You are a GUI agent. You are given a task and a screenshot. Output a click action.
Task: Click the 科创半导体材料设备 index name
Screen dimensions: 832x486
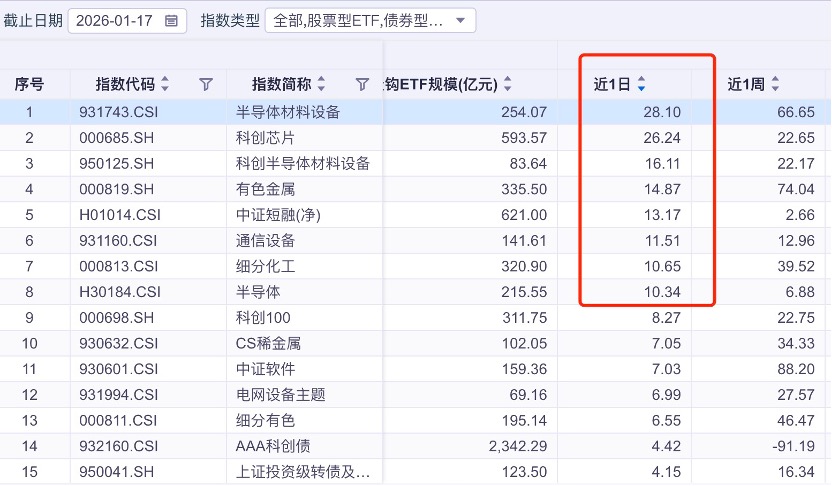[x=302, y=163]
